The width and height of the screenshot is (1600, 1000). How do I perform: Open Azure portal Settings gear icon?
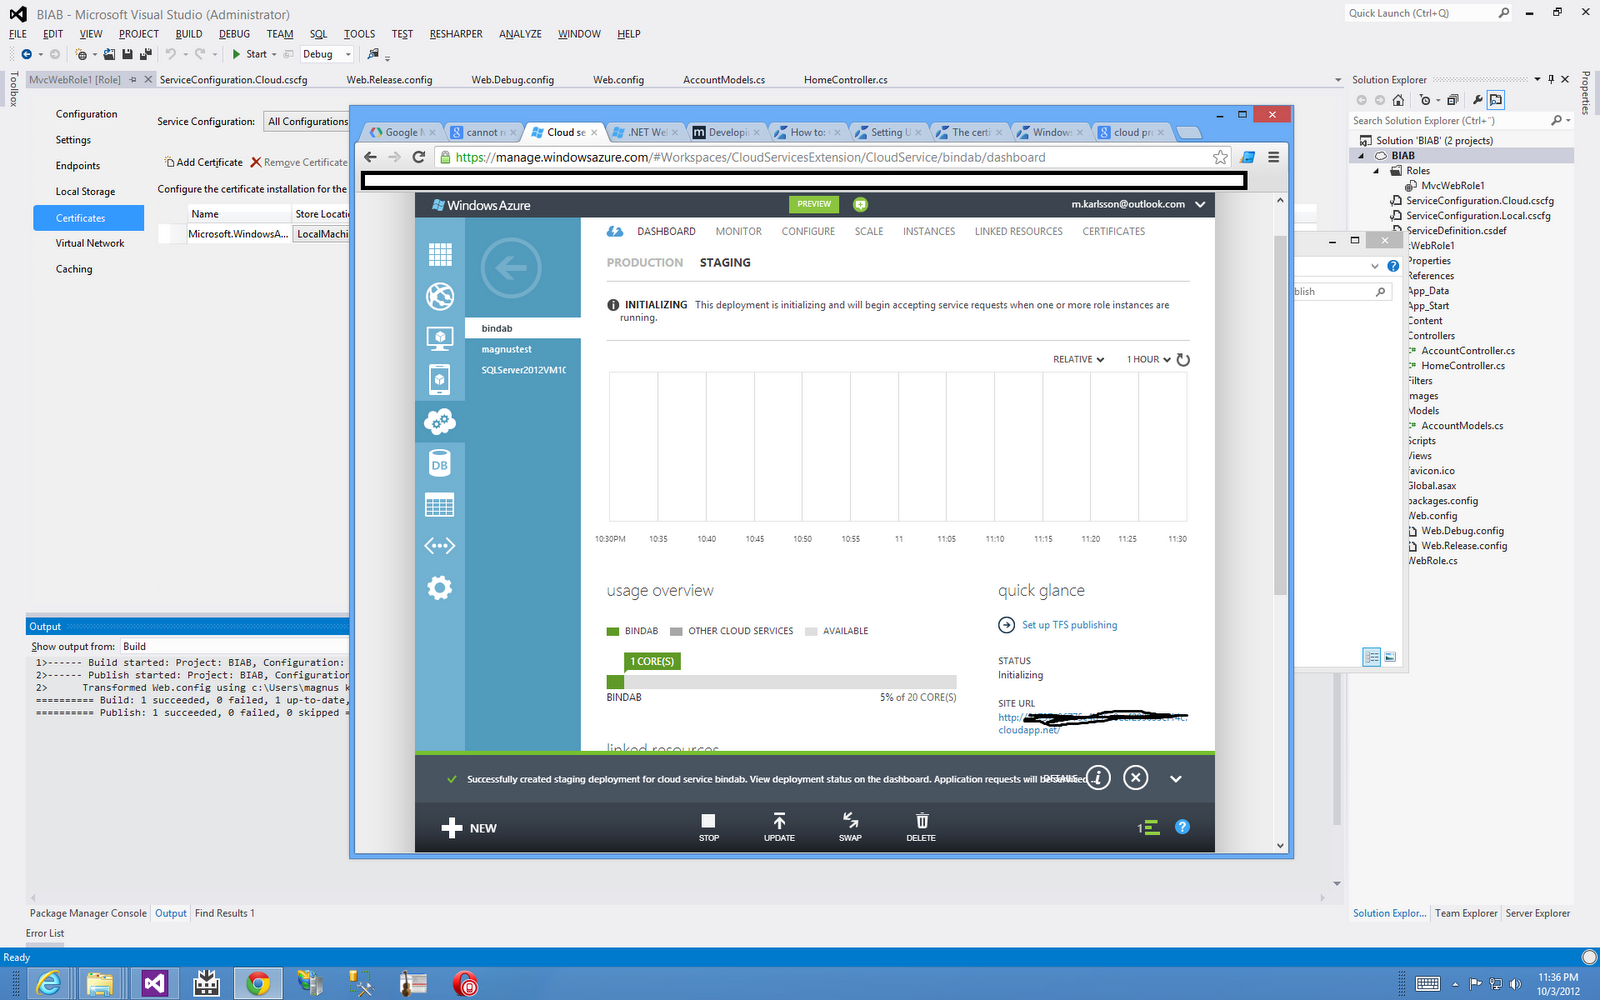coord(440,588)
